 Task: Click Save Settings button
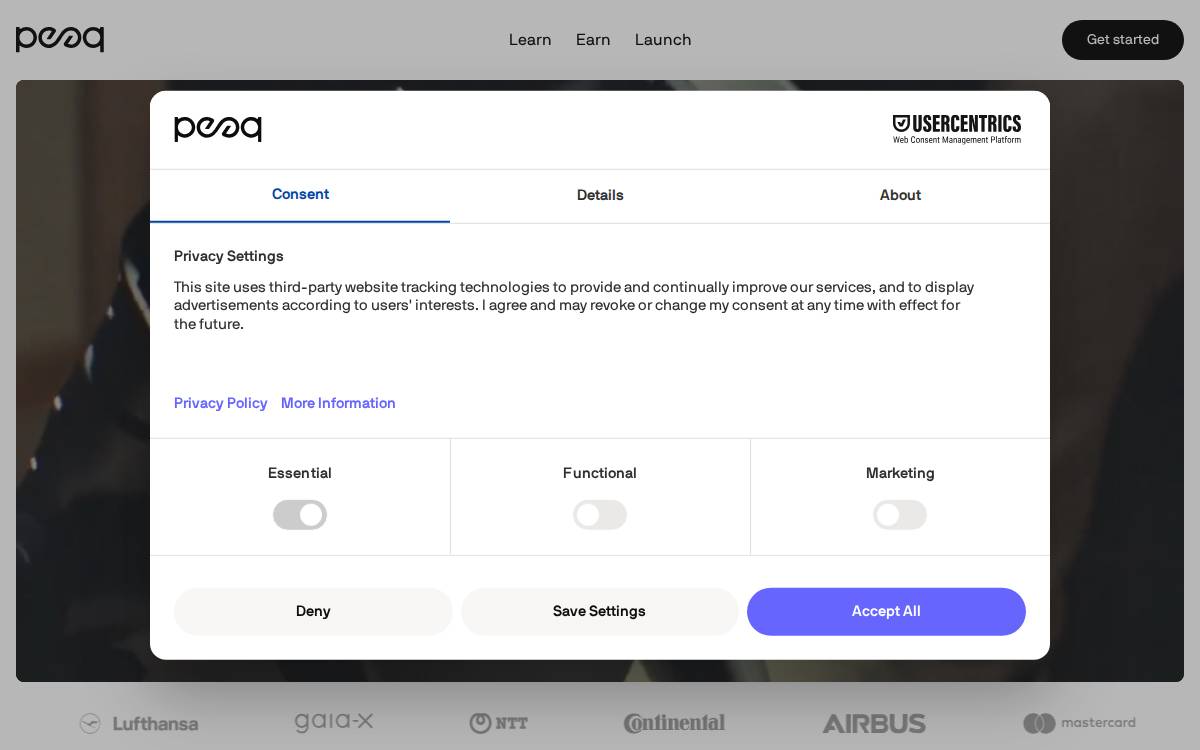tap(599, 611)
